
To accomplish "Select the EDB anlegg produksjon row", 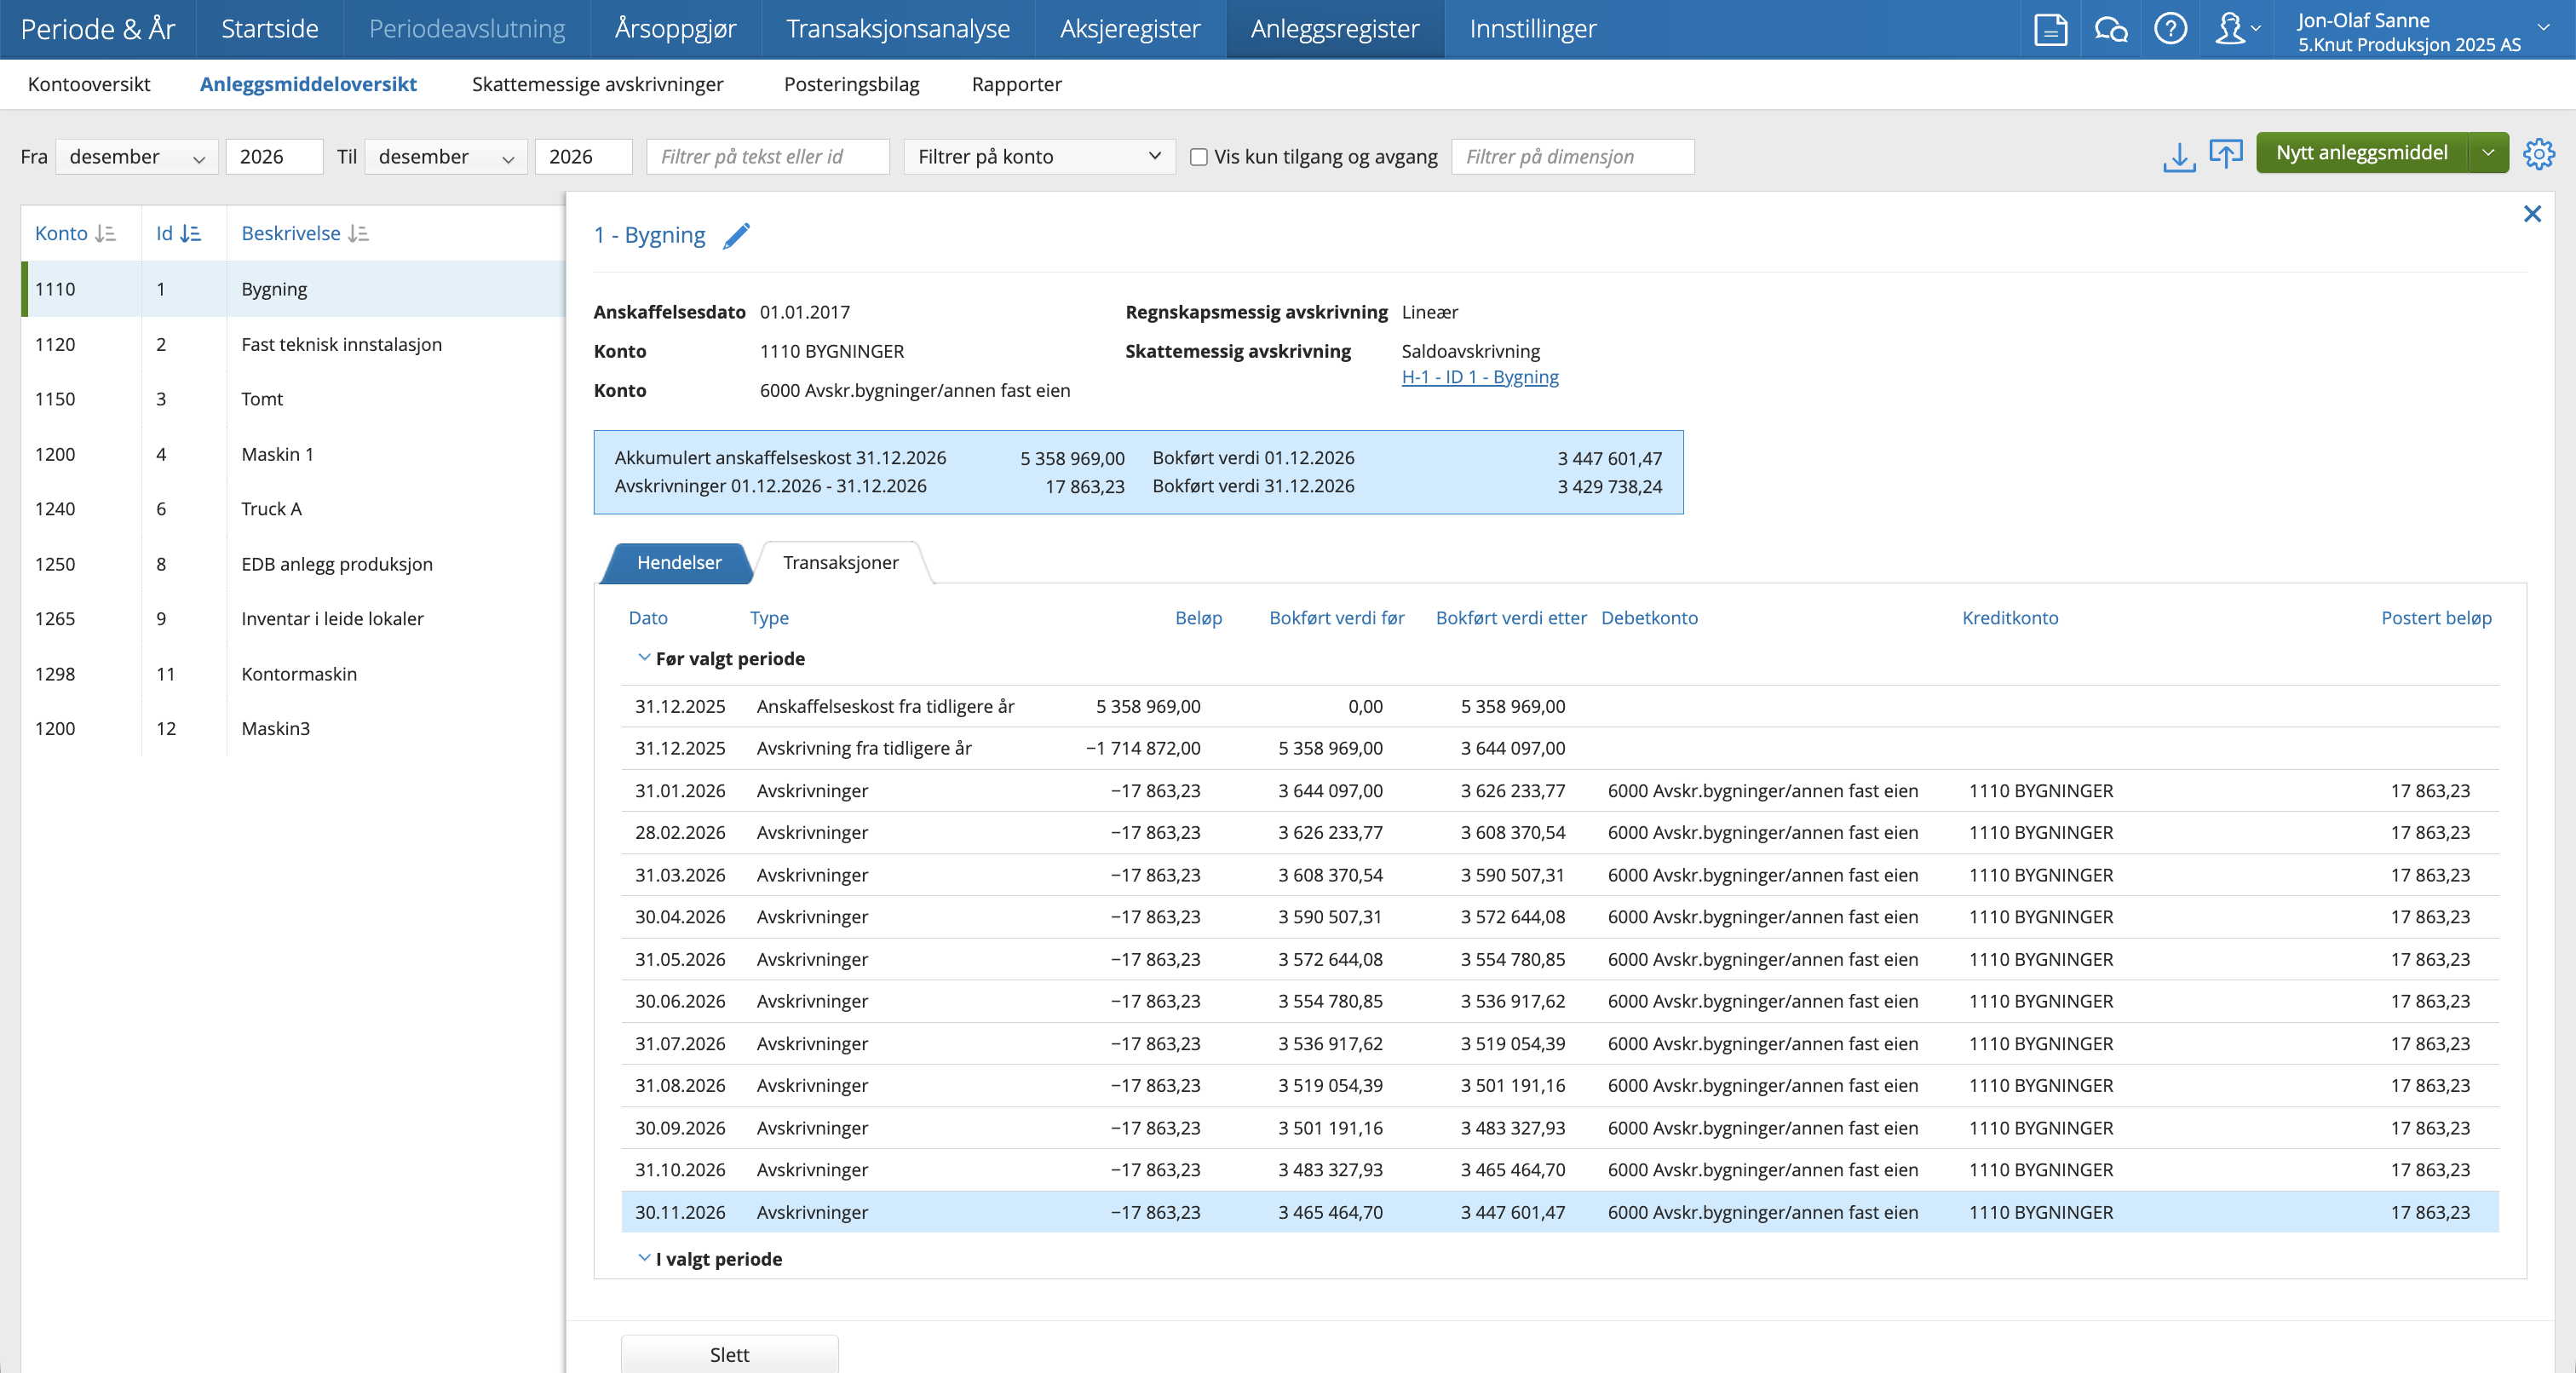I will pyautogui.click(x=293, y=564).
